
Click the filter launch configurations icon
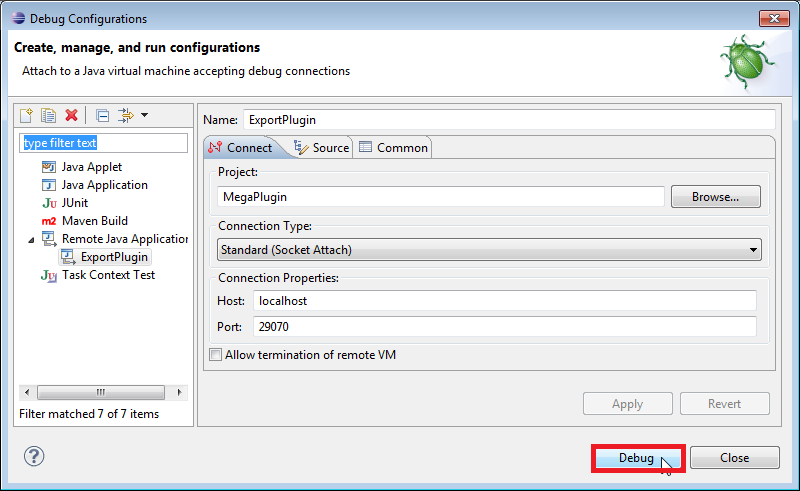(x=125, y=116)
